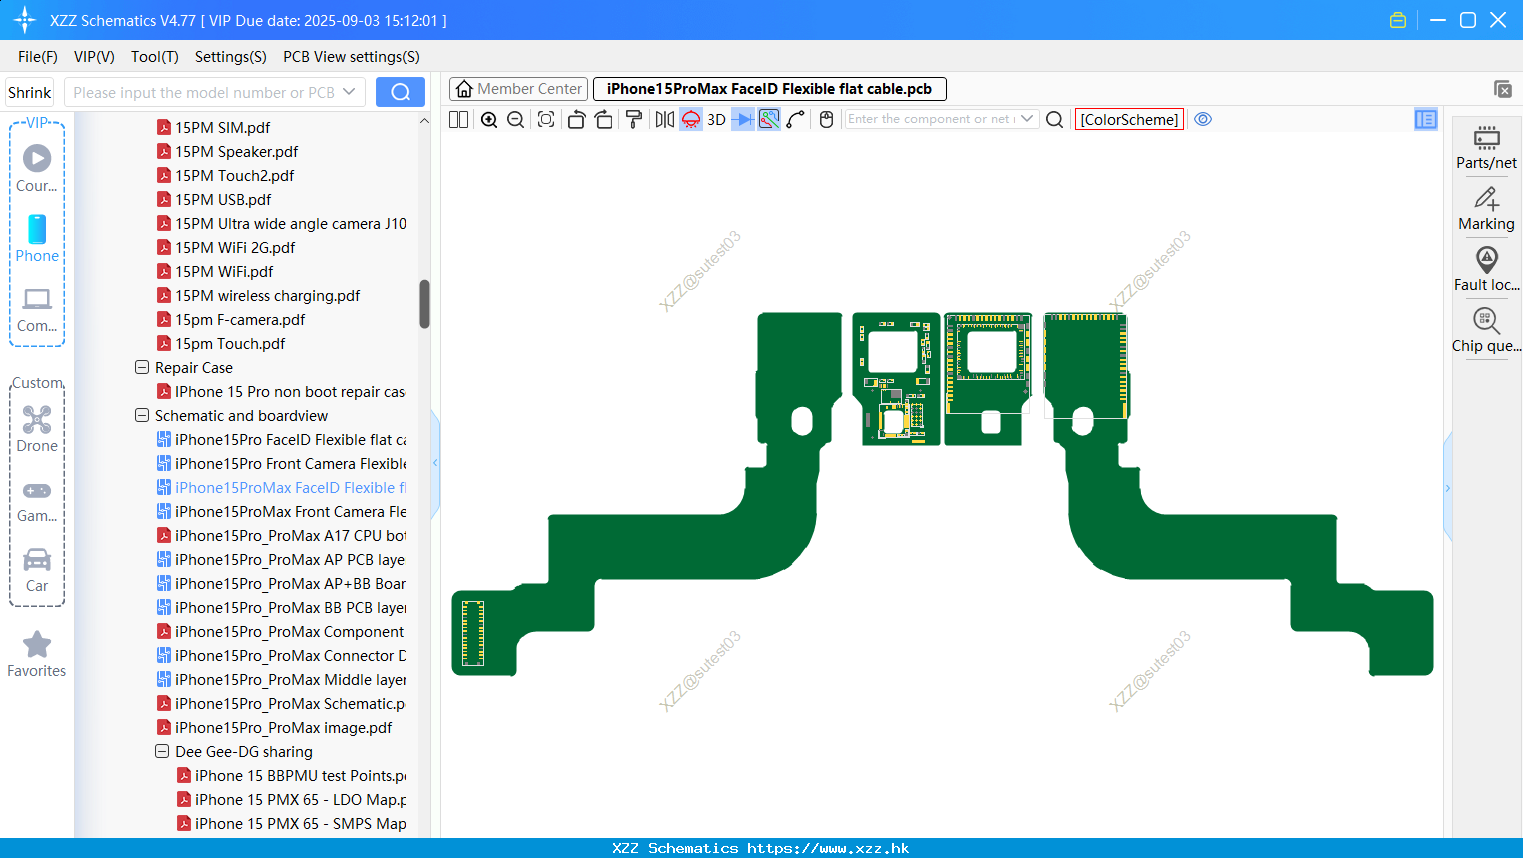Click the blue search button for models

click(400, 92)
